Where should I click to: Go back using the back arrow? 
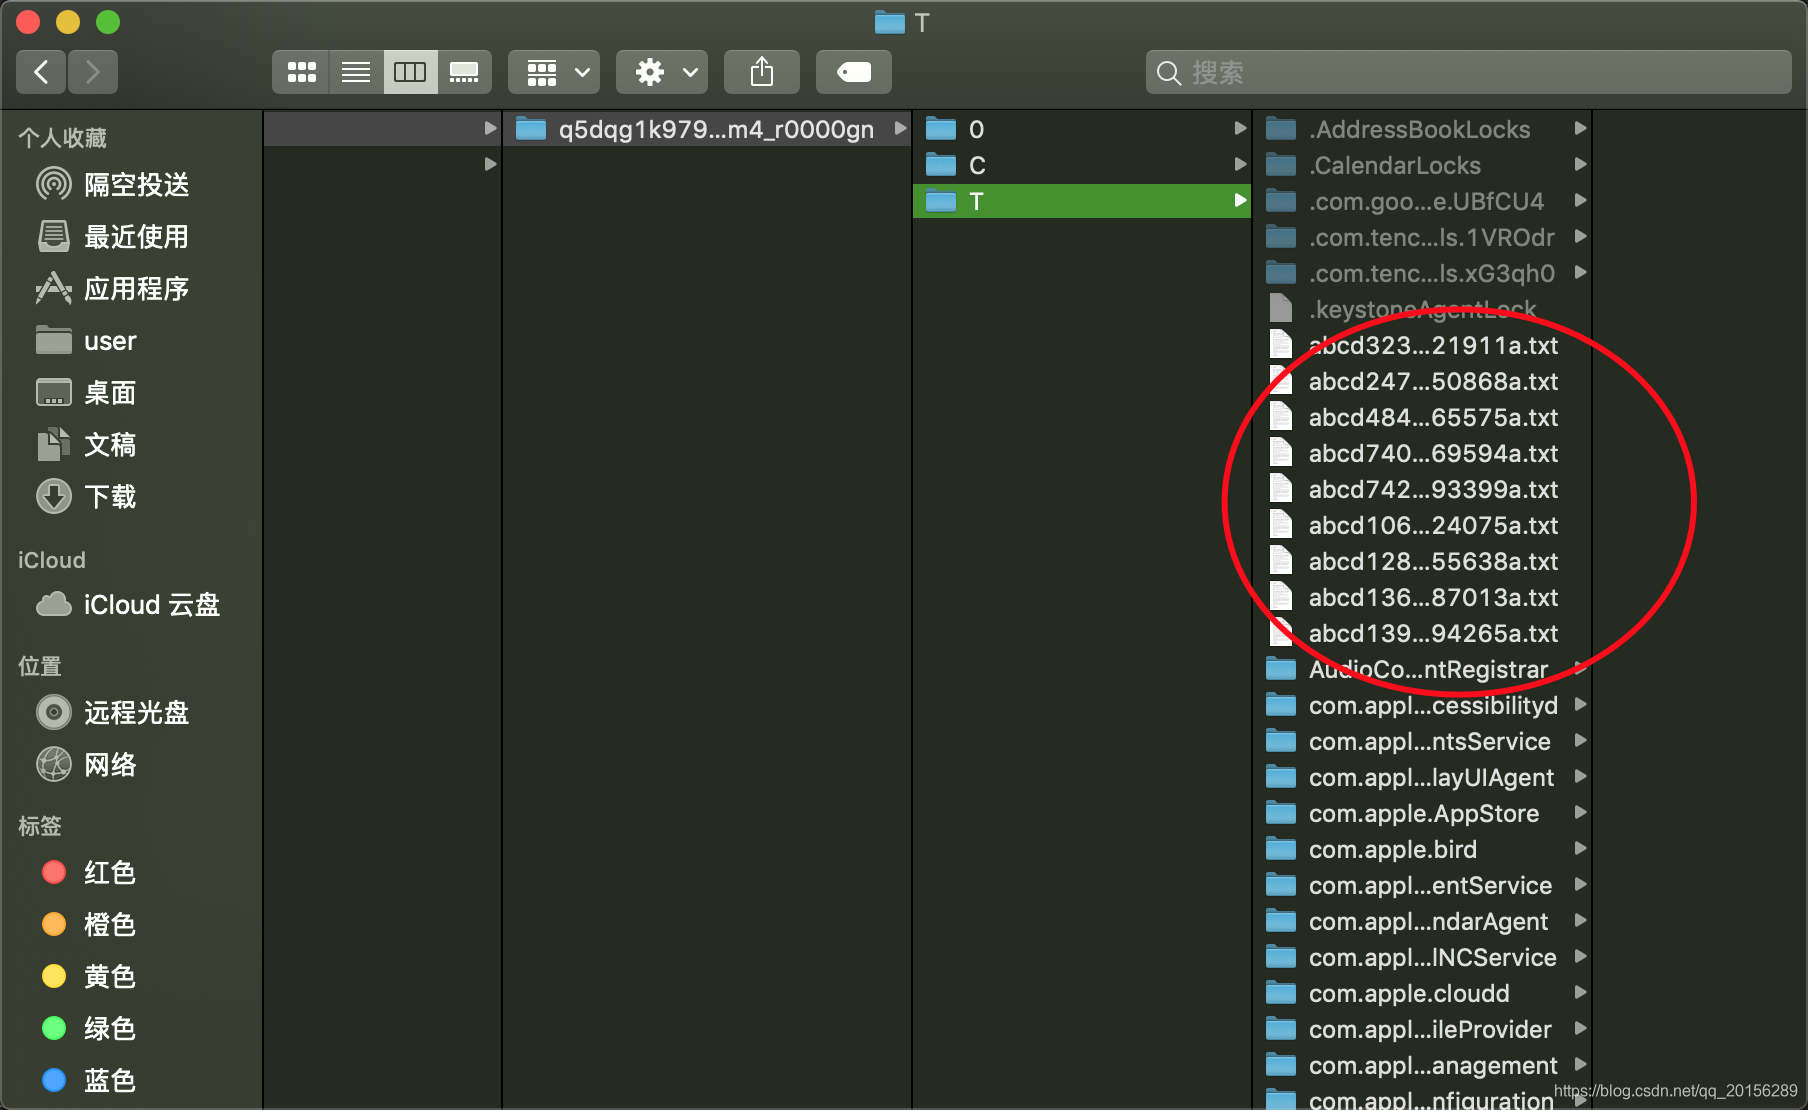click(x=40, y=71)
